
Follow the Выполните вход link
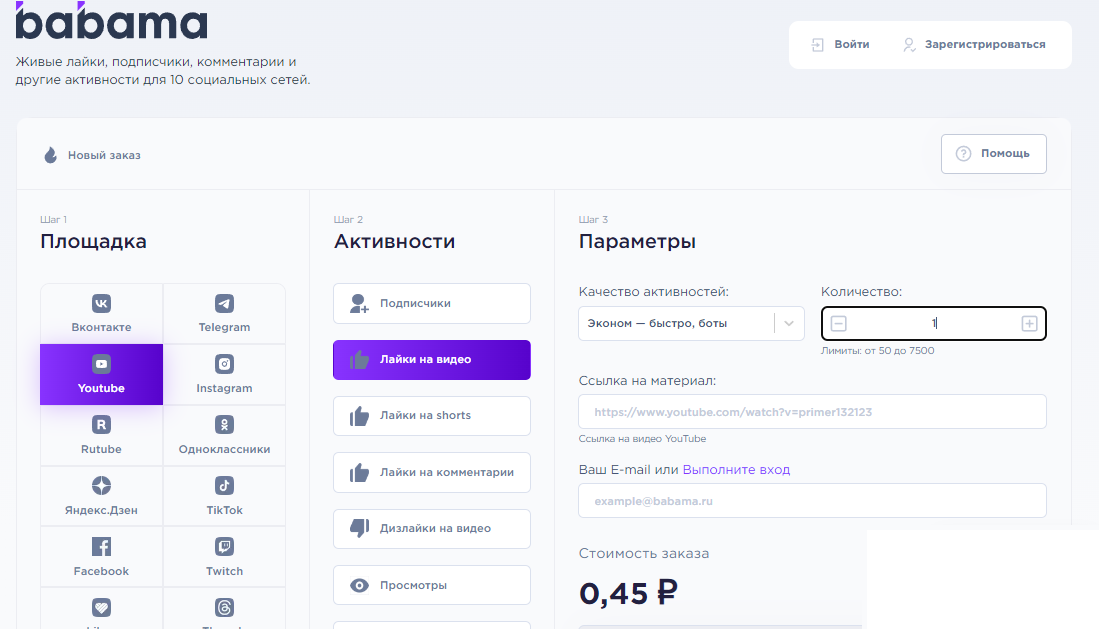(736, 470)
